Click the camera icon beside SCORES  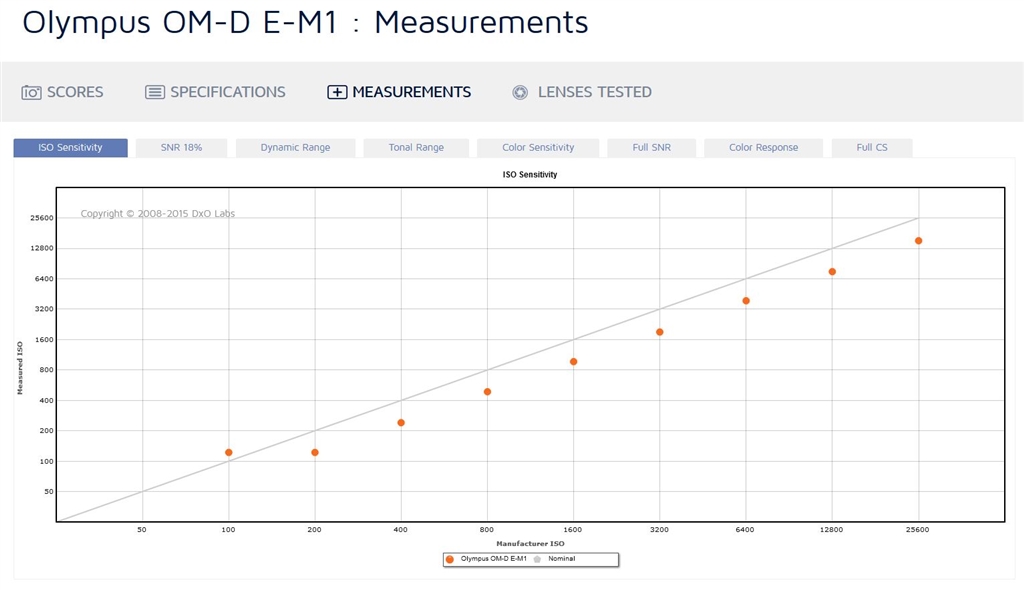point(31,93)
